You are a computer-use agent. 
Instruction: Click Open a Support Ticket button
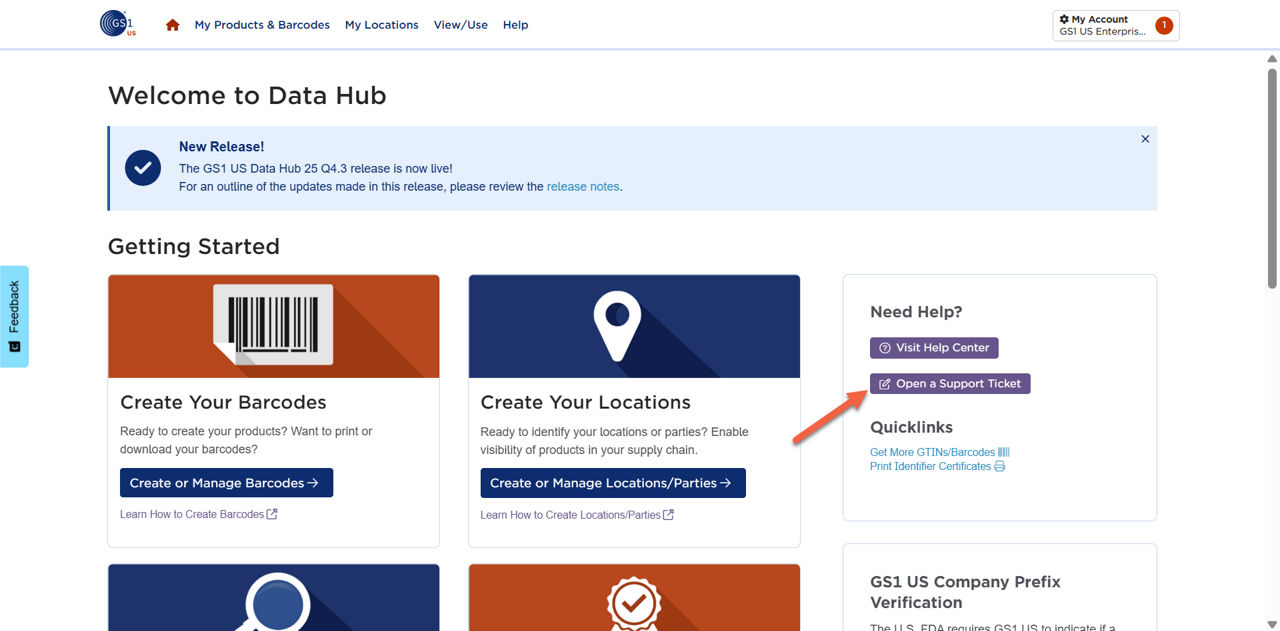click(949, 384)
